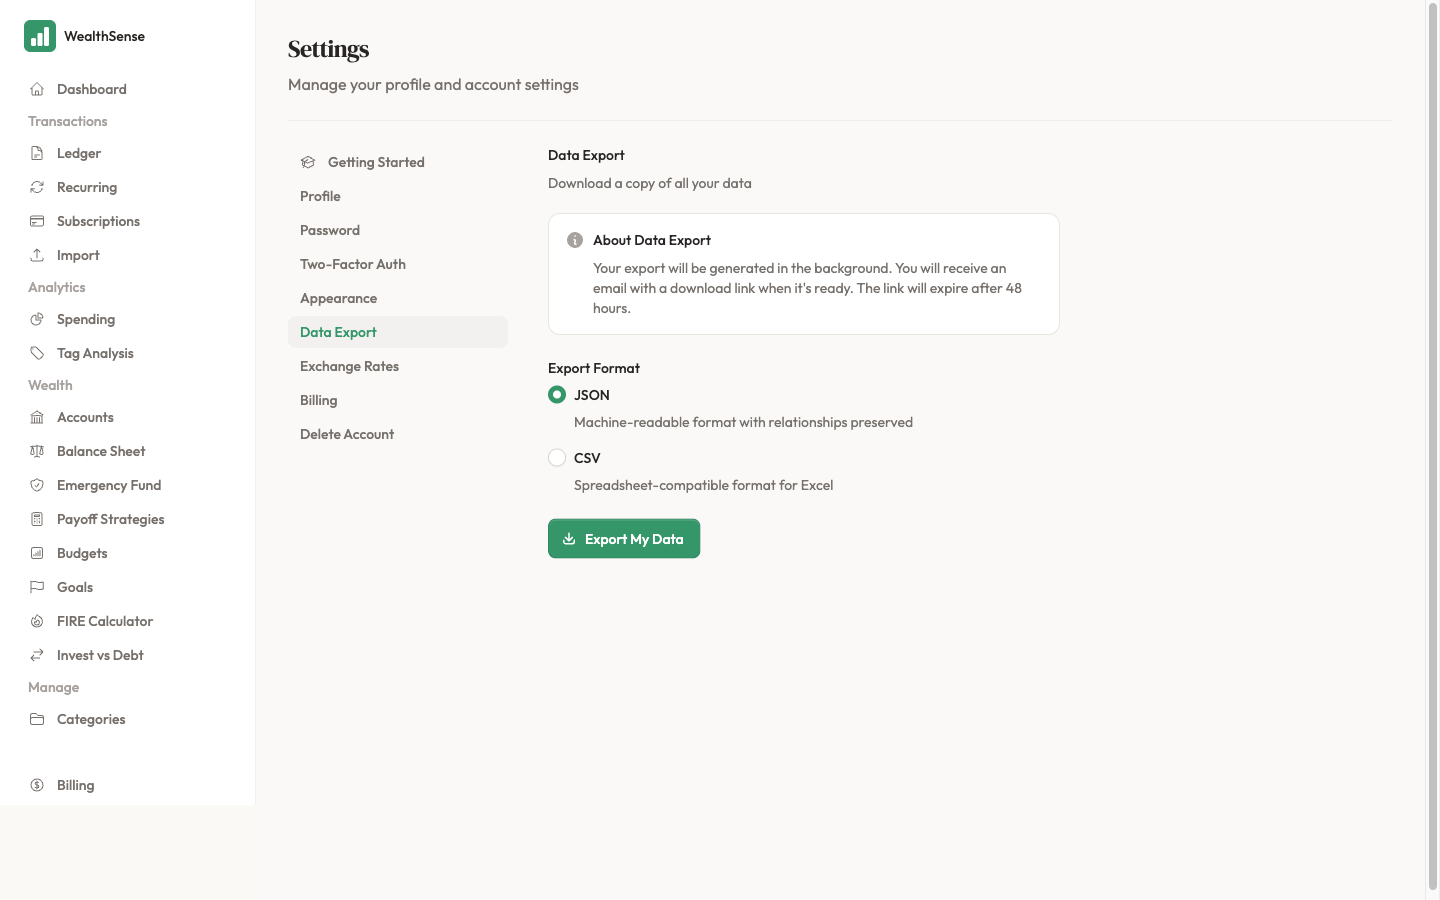Click the Goals flag icon
1440x900 pixels.
pyautogui.click(x=37, y=587)
